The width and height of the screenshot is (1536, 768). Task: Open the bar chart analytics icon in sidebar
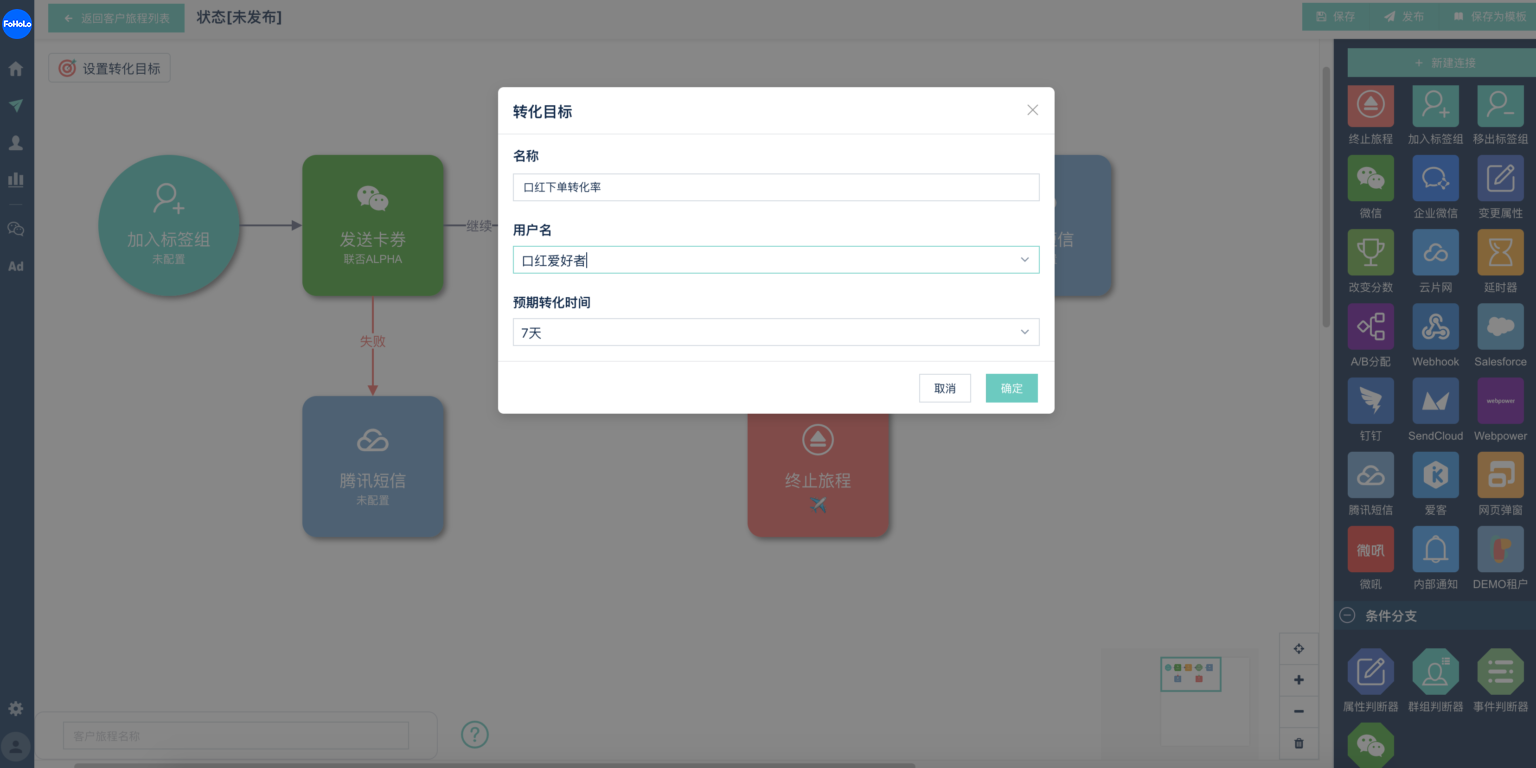coord(16,180)
